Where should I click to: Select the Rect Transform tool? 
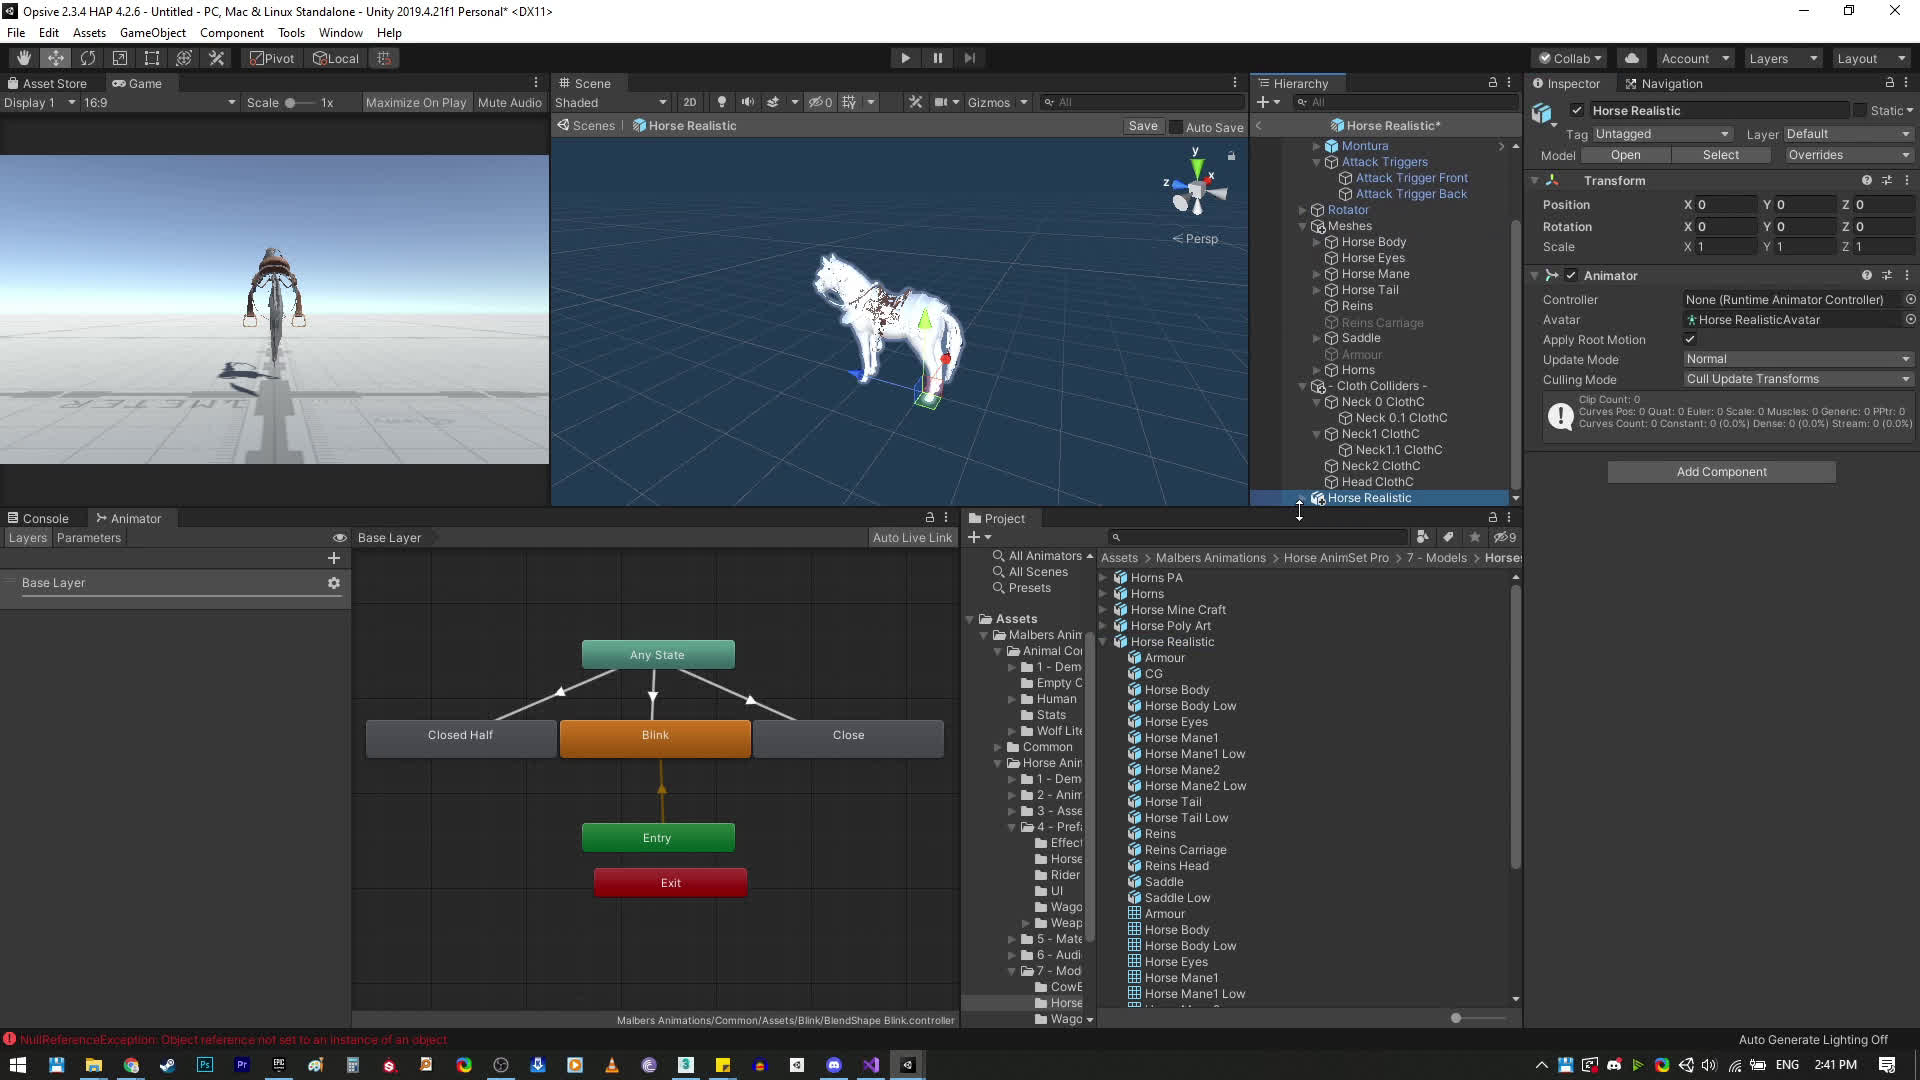point(152,58)
